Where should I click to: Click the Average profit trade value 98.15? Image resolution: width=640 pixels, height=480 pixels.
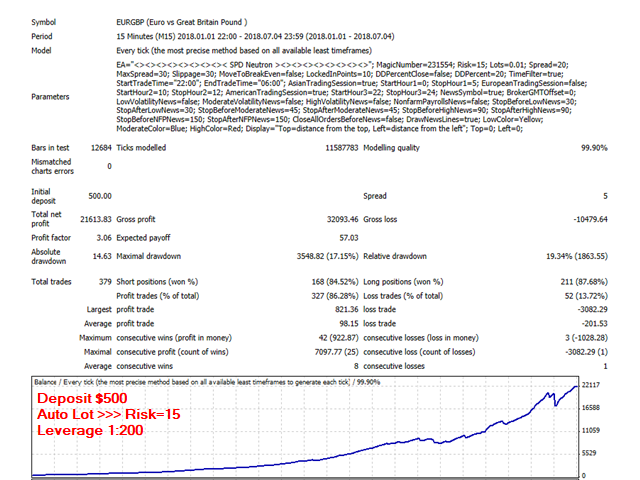pyautogui.click(x=349, y=323)
